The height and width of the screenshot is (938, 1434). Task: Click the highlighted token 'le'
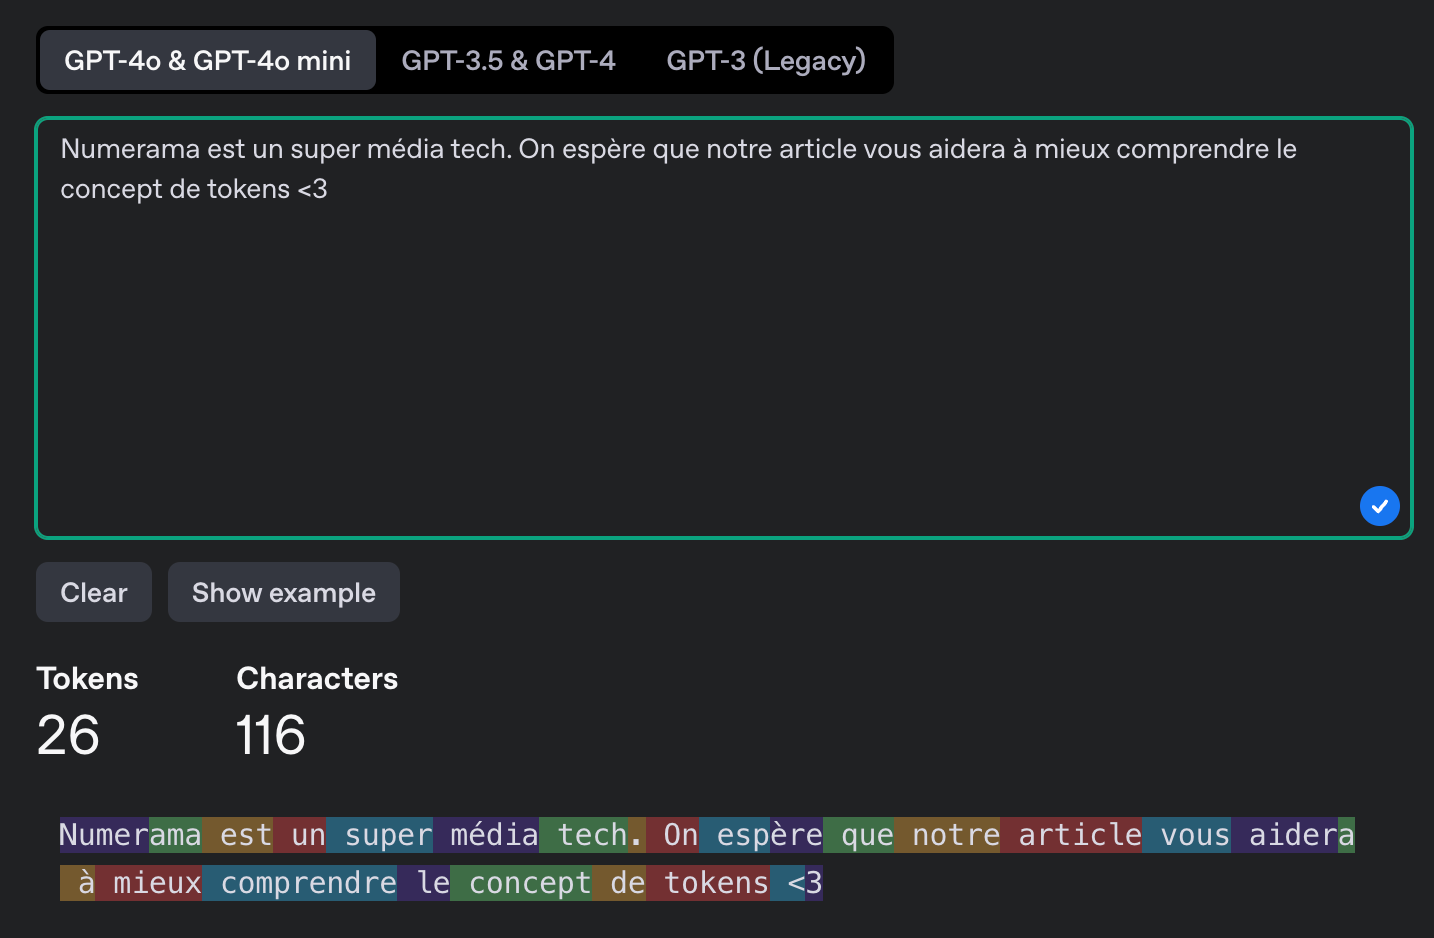click(424, 883)
